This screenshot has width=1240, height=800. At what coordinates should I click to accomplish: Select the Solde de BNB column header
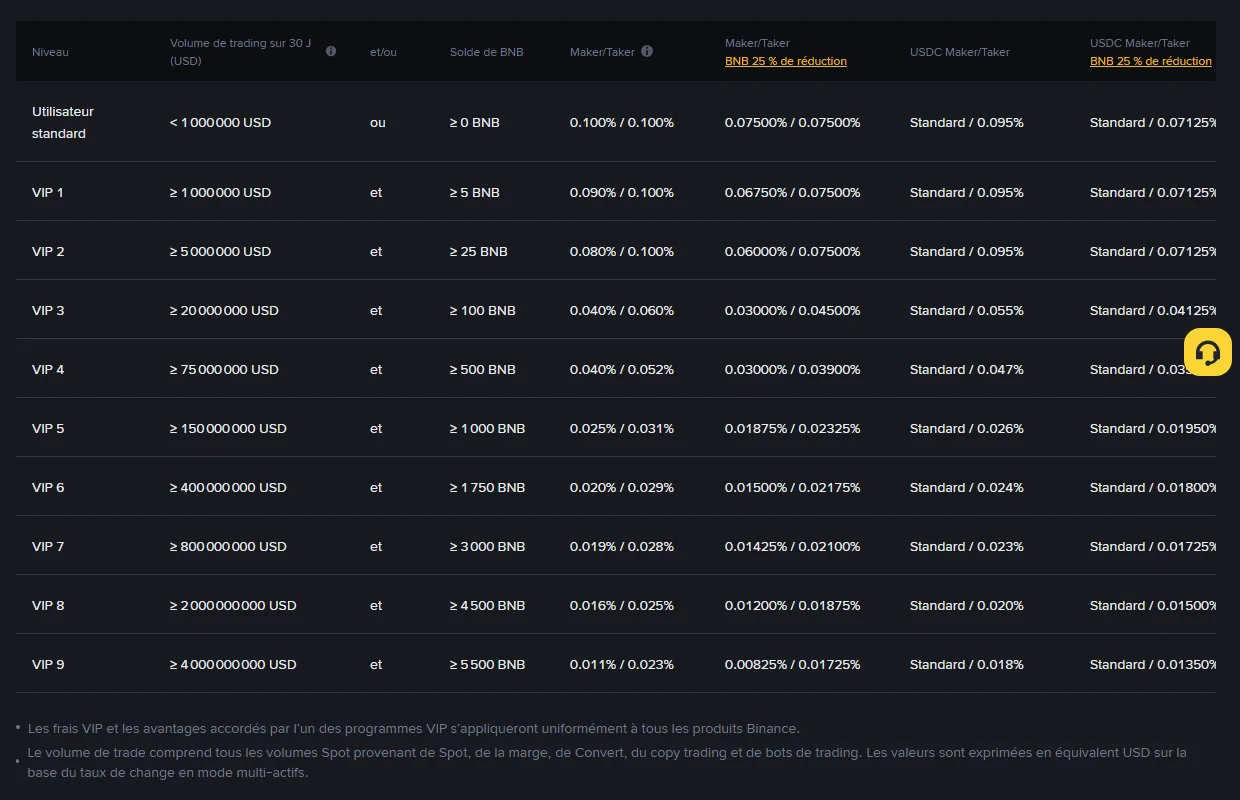pos(486,52)
